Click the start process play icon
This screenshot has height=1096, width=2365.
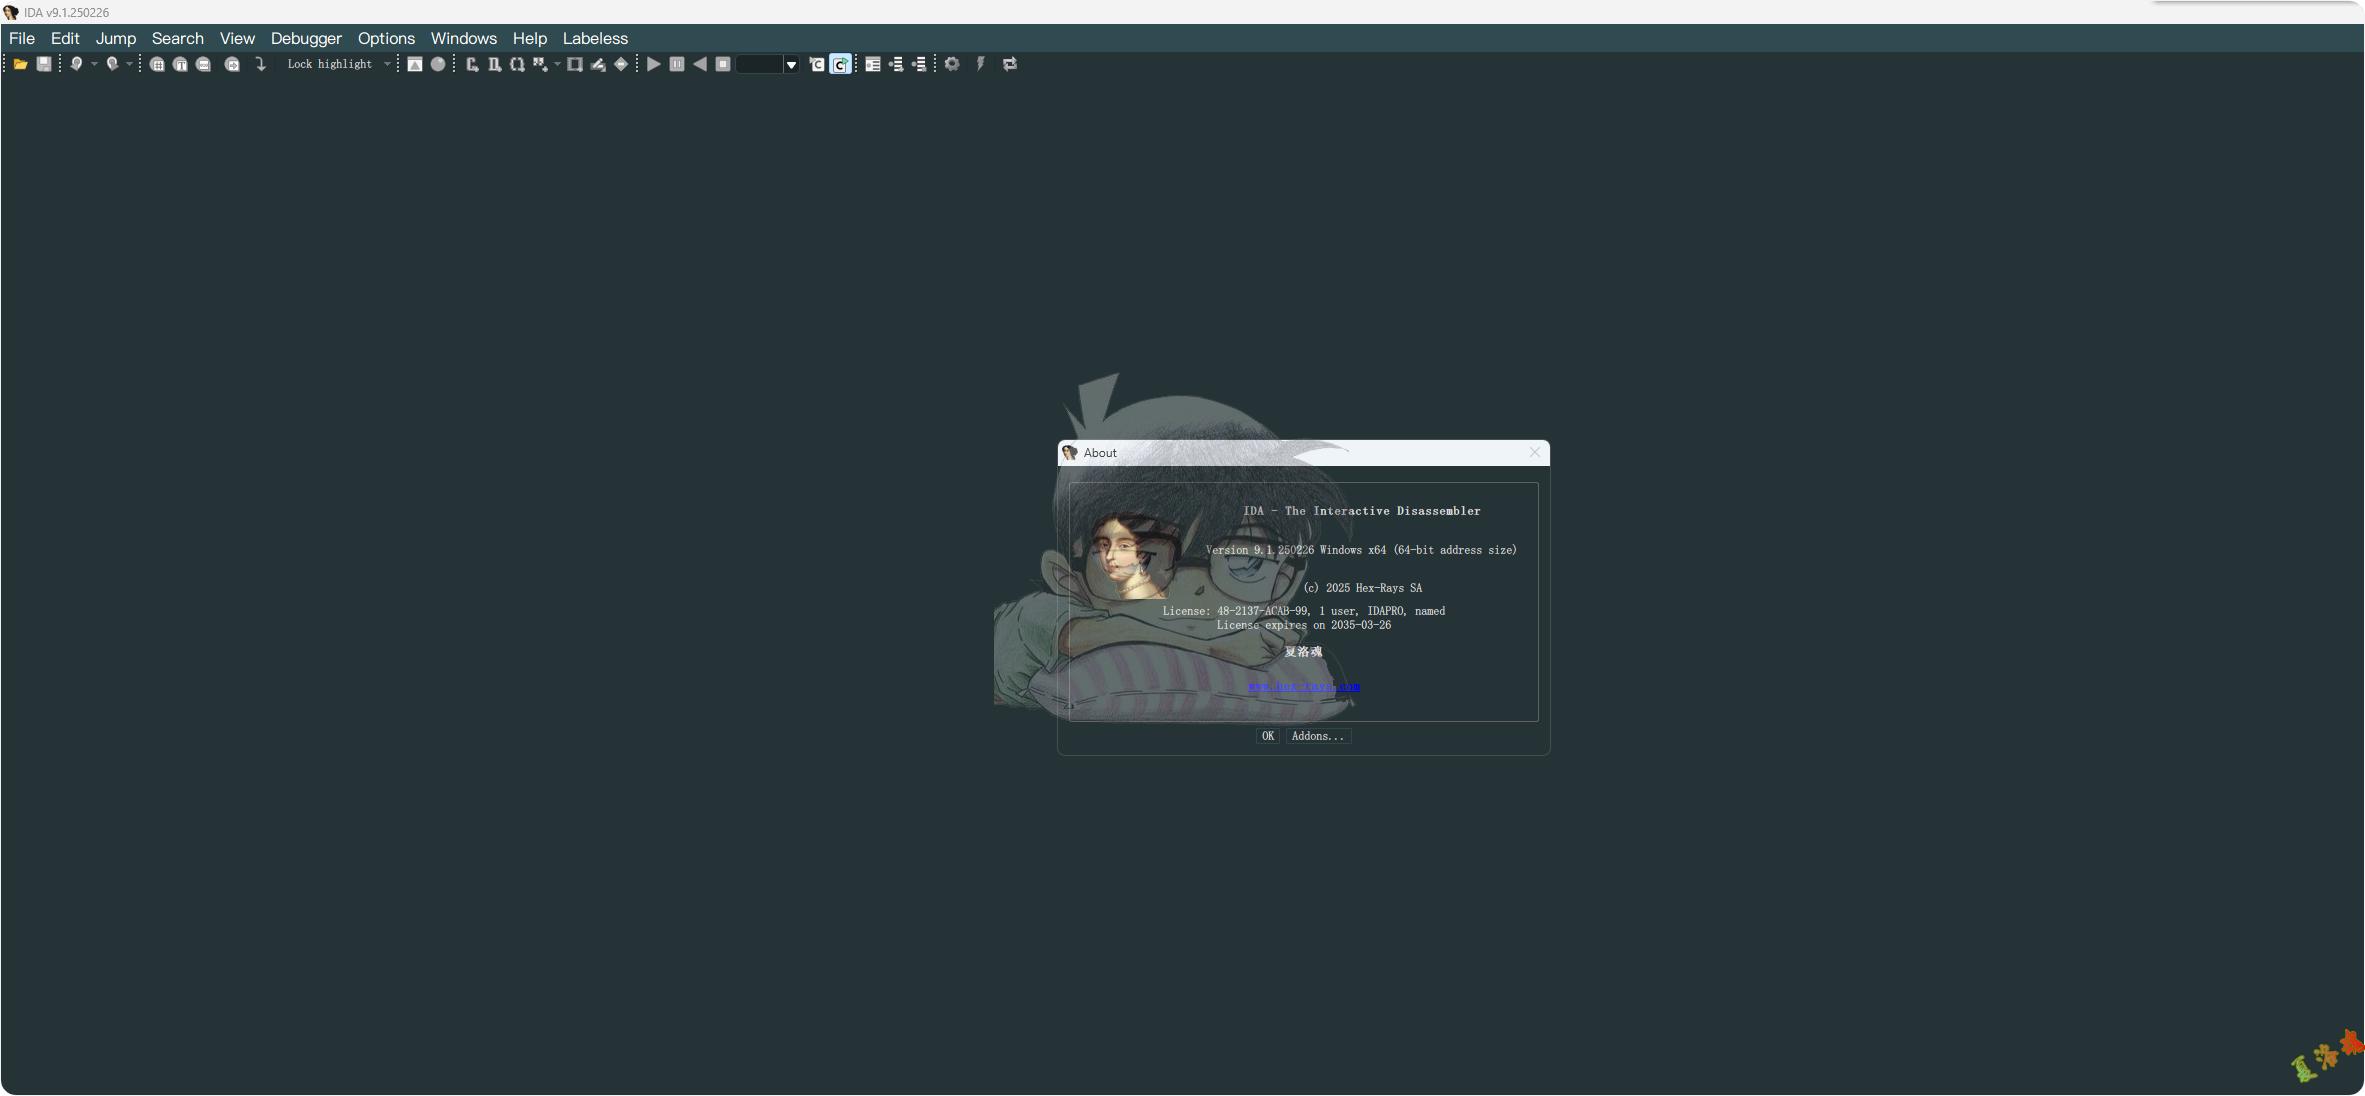(x=653, y=64)
